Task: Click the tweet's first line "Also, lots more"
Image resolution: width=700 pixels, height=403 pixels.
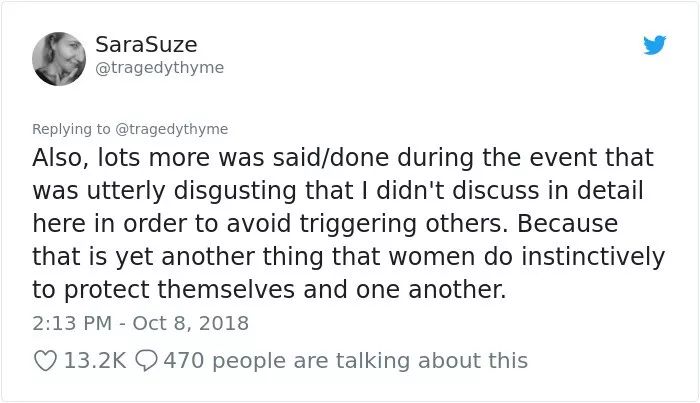Action: tap(121, 158)
